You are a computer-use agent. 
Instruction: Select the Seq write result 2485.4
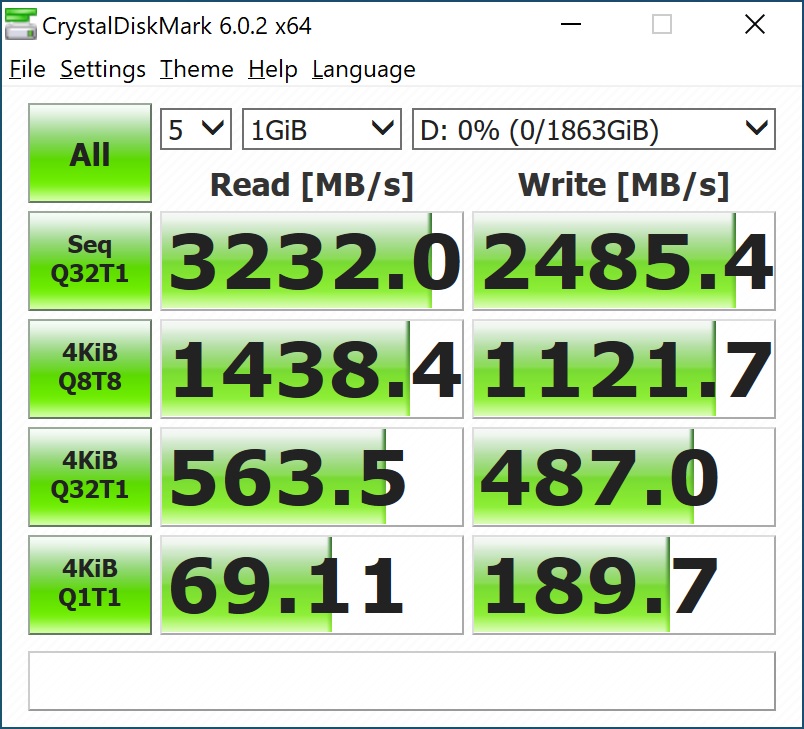point(624,261)
